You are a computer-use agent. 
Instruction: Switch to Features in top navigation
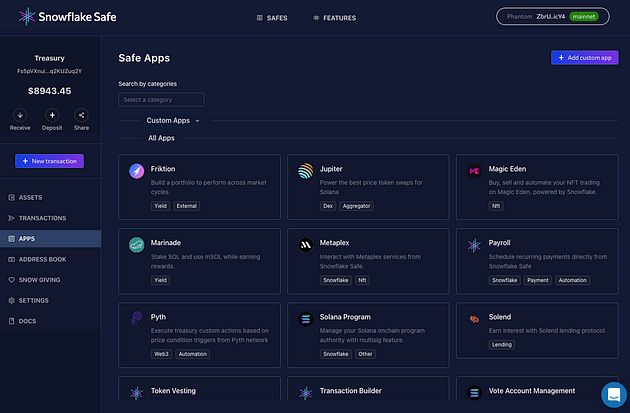coord(335,18)
